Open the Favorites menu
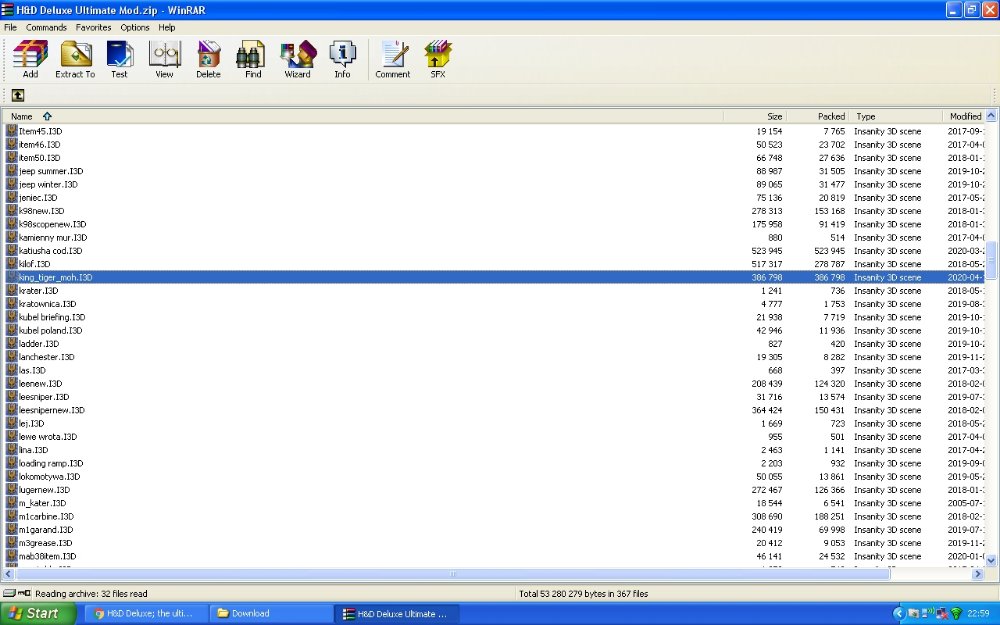The image size is (1000, 625). [94, 28]
